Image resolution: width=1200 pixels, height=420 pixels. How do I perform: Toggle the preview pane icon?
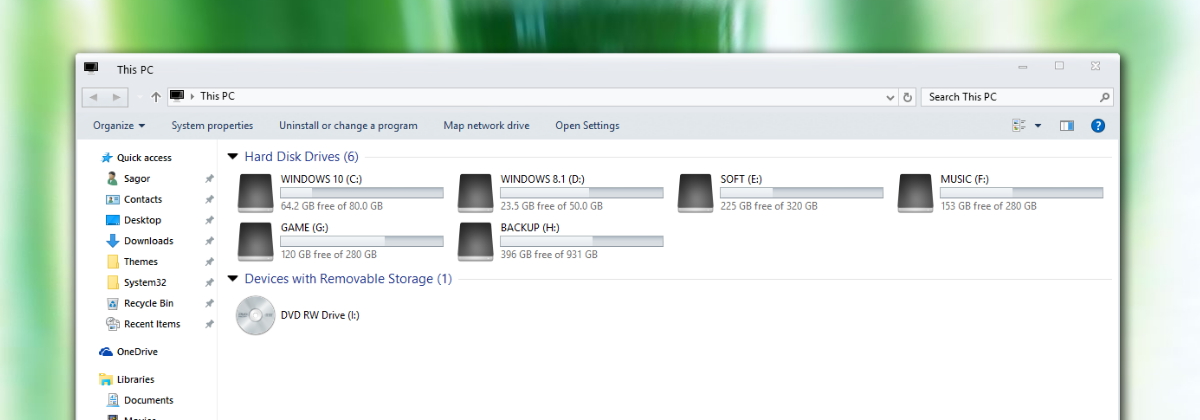(1067, 126)
